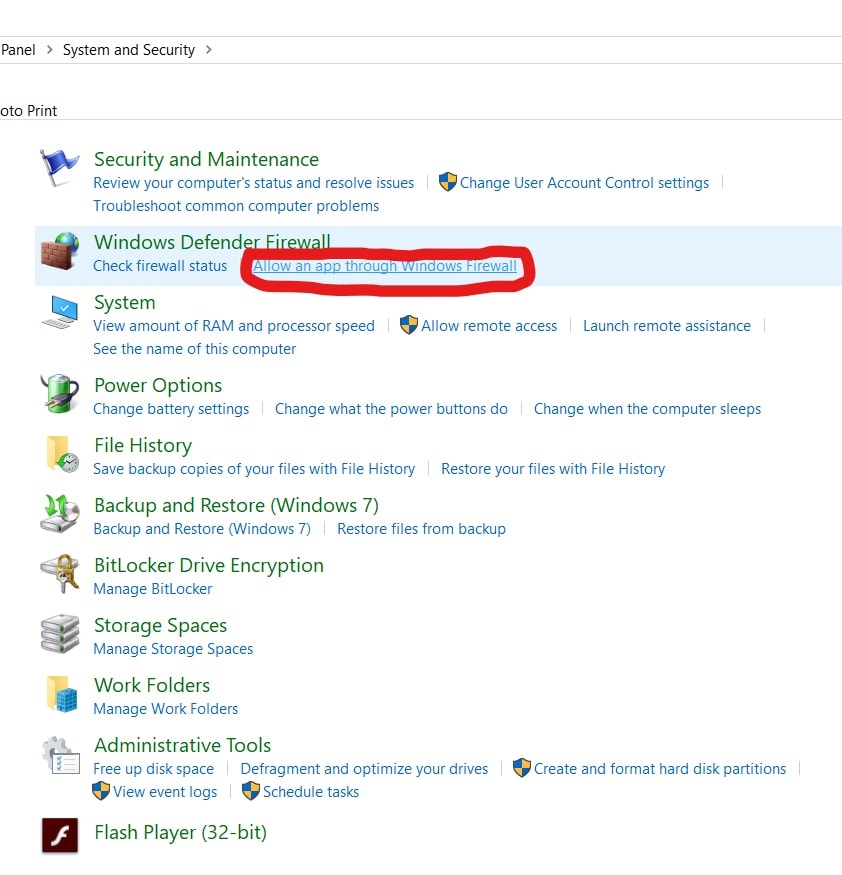This screenshot has width=842, height=875.
Task: Open Windows Defender Firewall heading
Action: (212, 242)
